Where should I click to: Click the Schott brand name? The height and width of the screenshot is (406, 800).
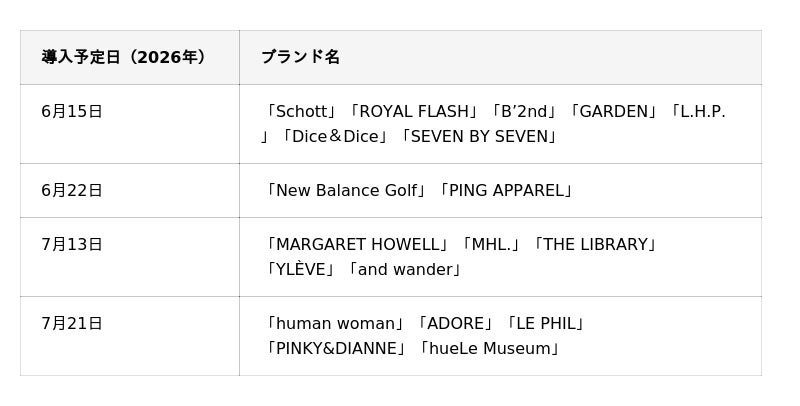(x=302, y=111)
